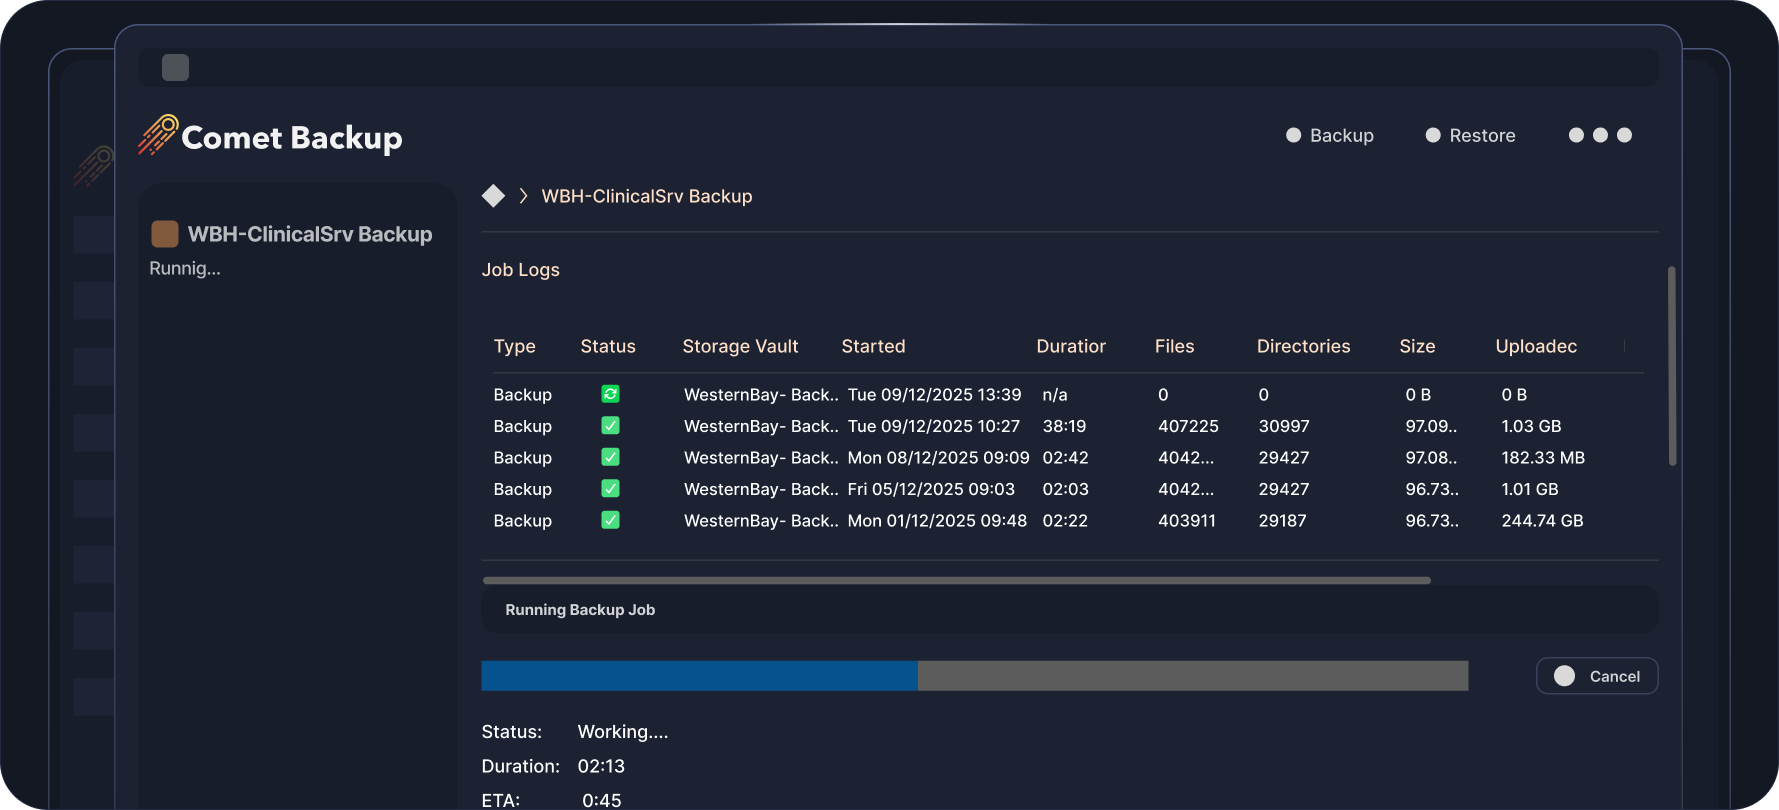The image size is (1779, 810).
Task: Sort by the Type column header
Action: [515, 346]
